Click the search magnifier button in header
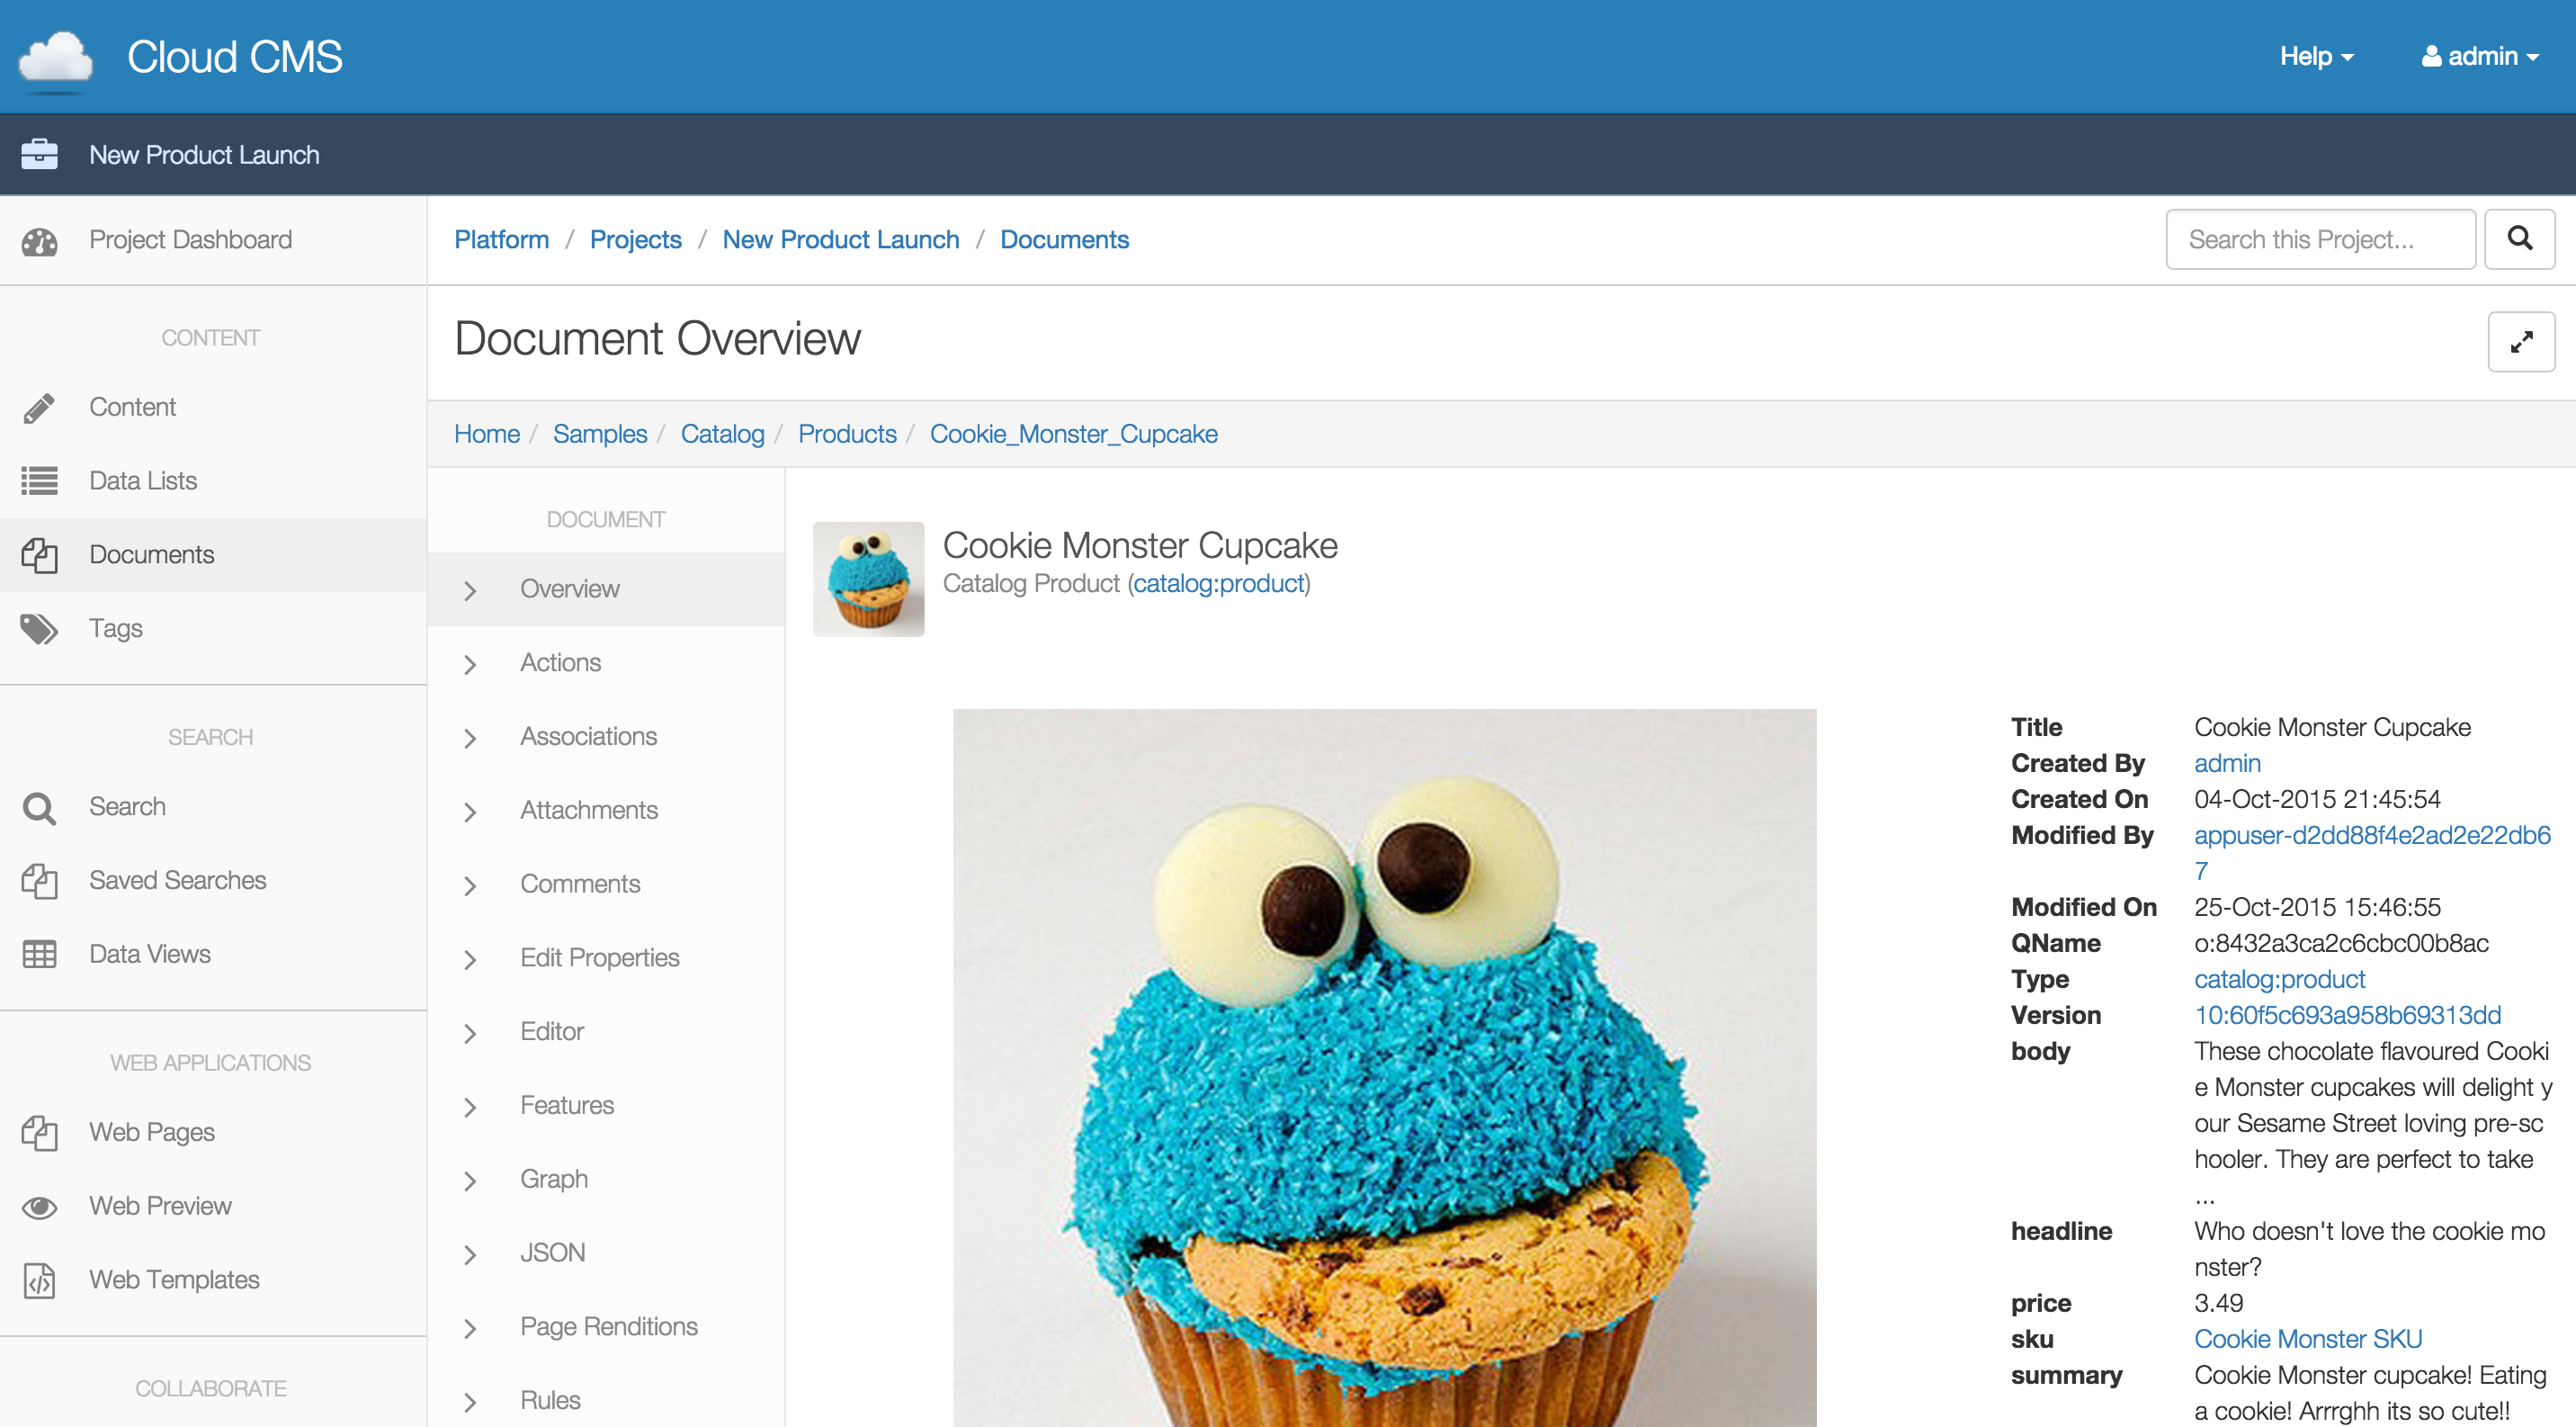 [x=2519, y=239]
